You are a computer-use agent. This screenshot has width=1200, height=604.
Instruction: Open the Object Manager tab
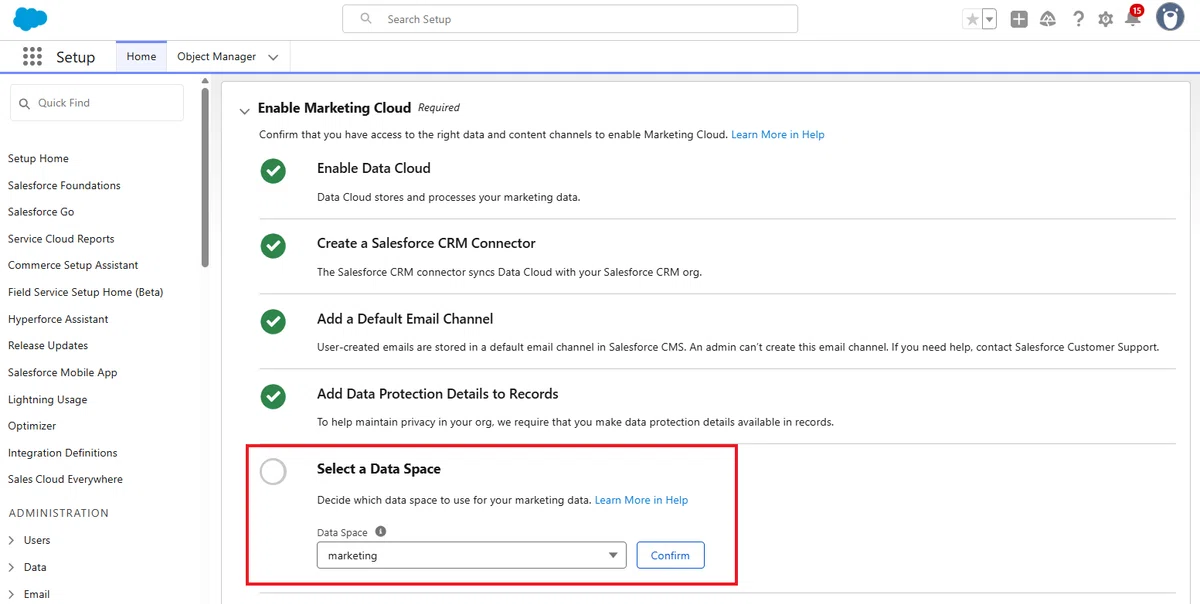tap(217, 57)
